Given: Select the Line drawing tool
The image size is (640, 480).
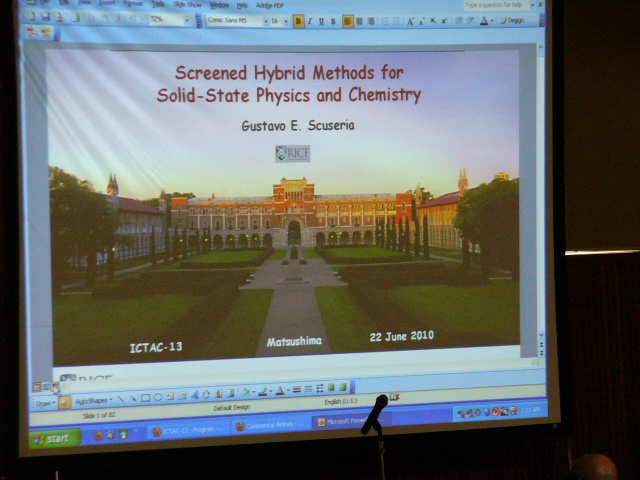Looking at the screenshot, I should 121,399.
